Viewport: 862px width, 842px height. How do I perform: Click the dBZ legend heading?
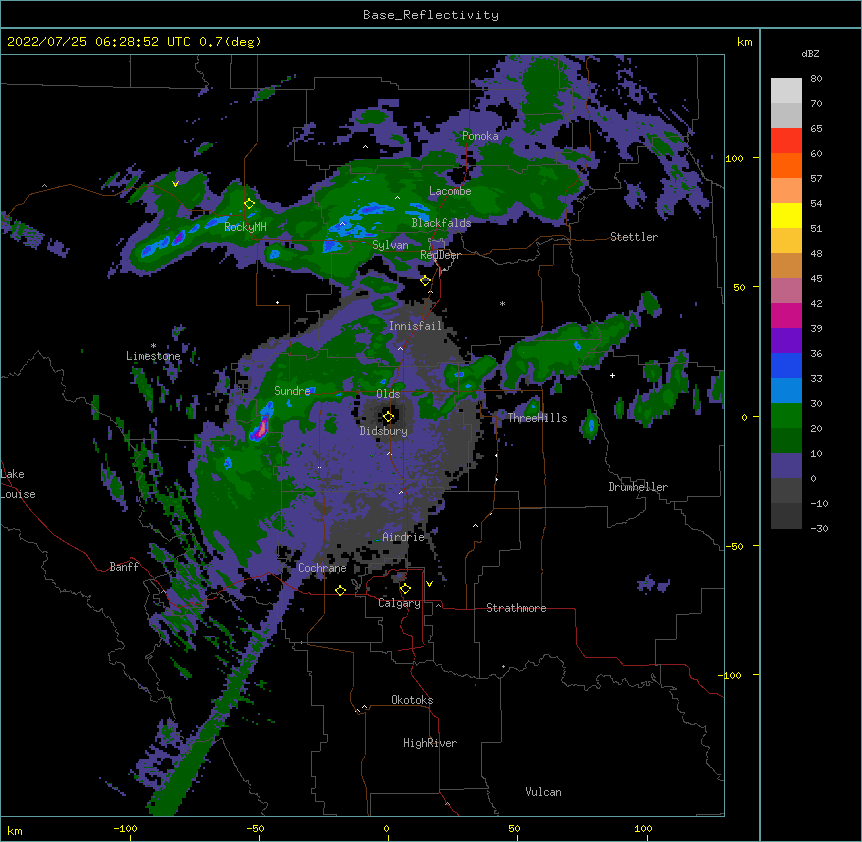810,53
